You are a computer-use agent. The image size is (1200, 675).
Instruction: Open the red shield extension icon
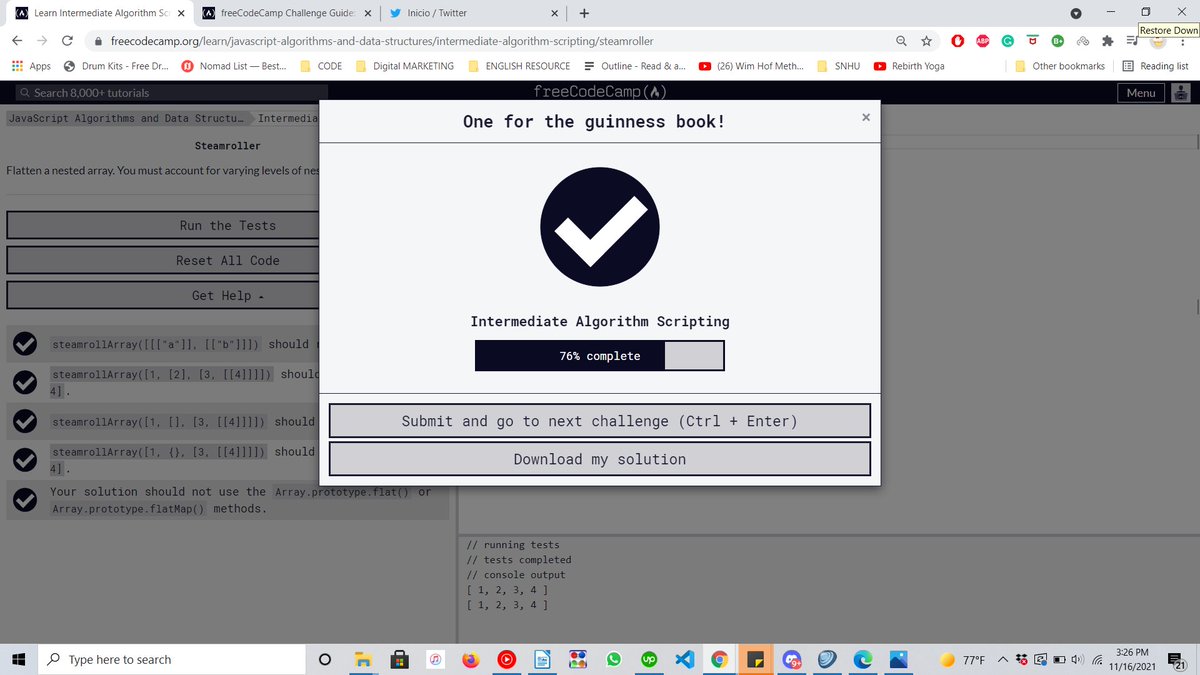(1032, 41)
